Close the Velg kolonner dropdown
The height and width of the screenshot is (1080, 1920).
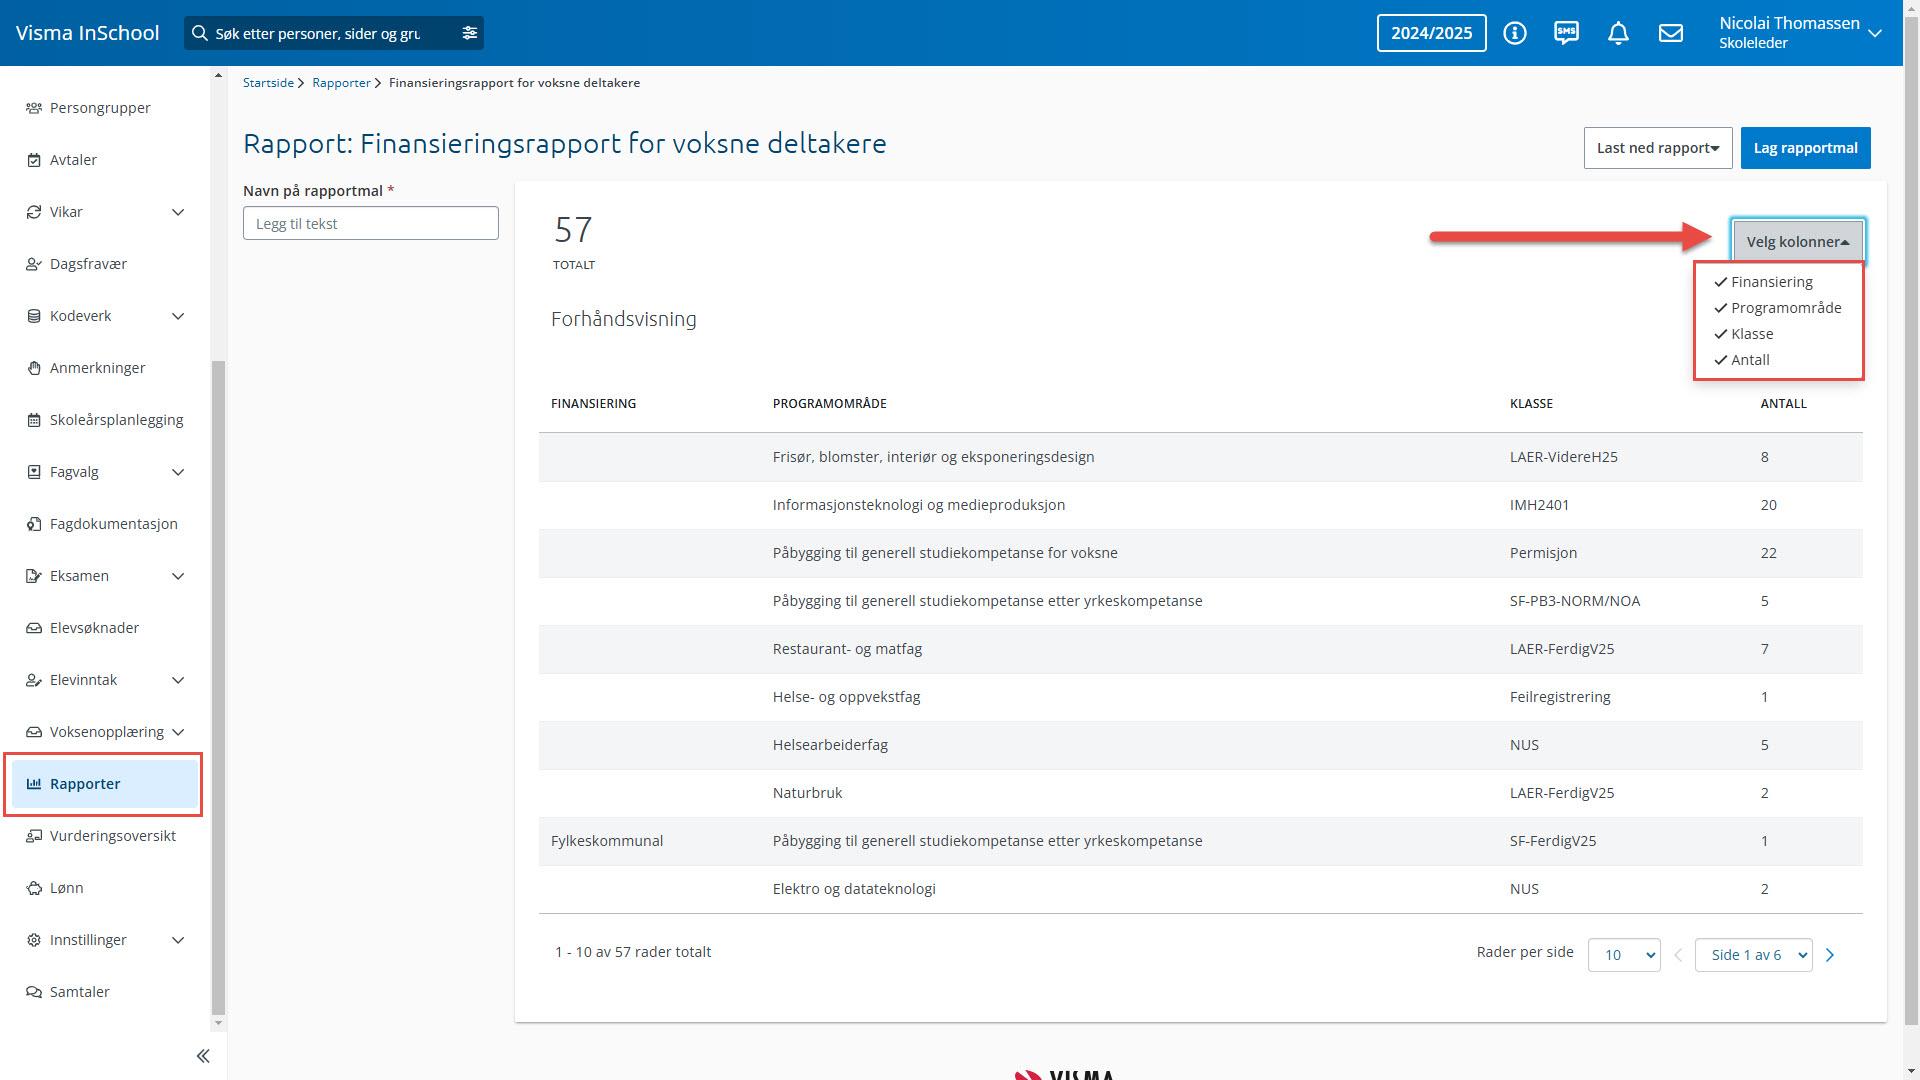(1798, 242)
